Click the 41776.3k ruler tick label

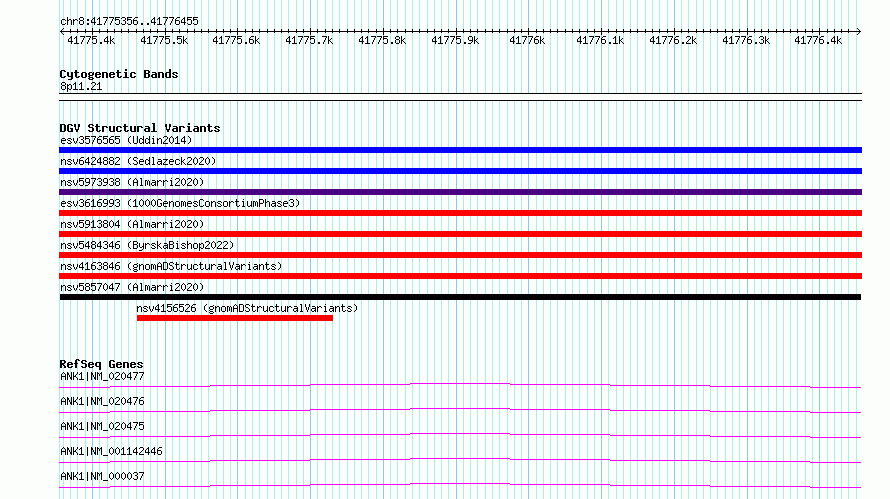746,40
